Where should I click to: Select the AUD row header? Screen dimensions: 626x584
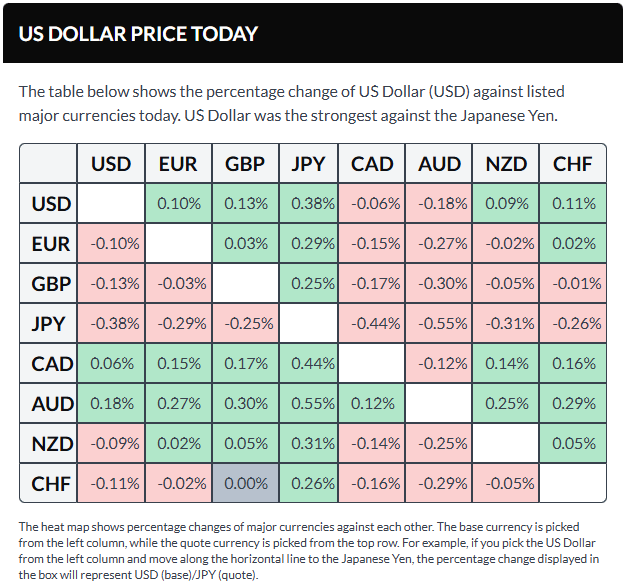point(51,403)
